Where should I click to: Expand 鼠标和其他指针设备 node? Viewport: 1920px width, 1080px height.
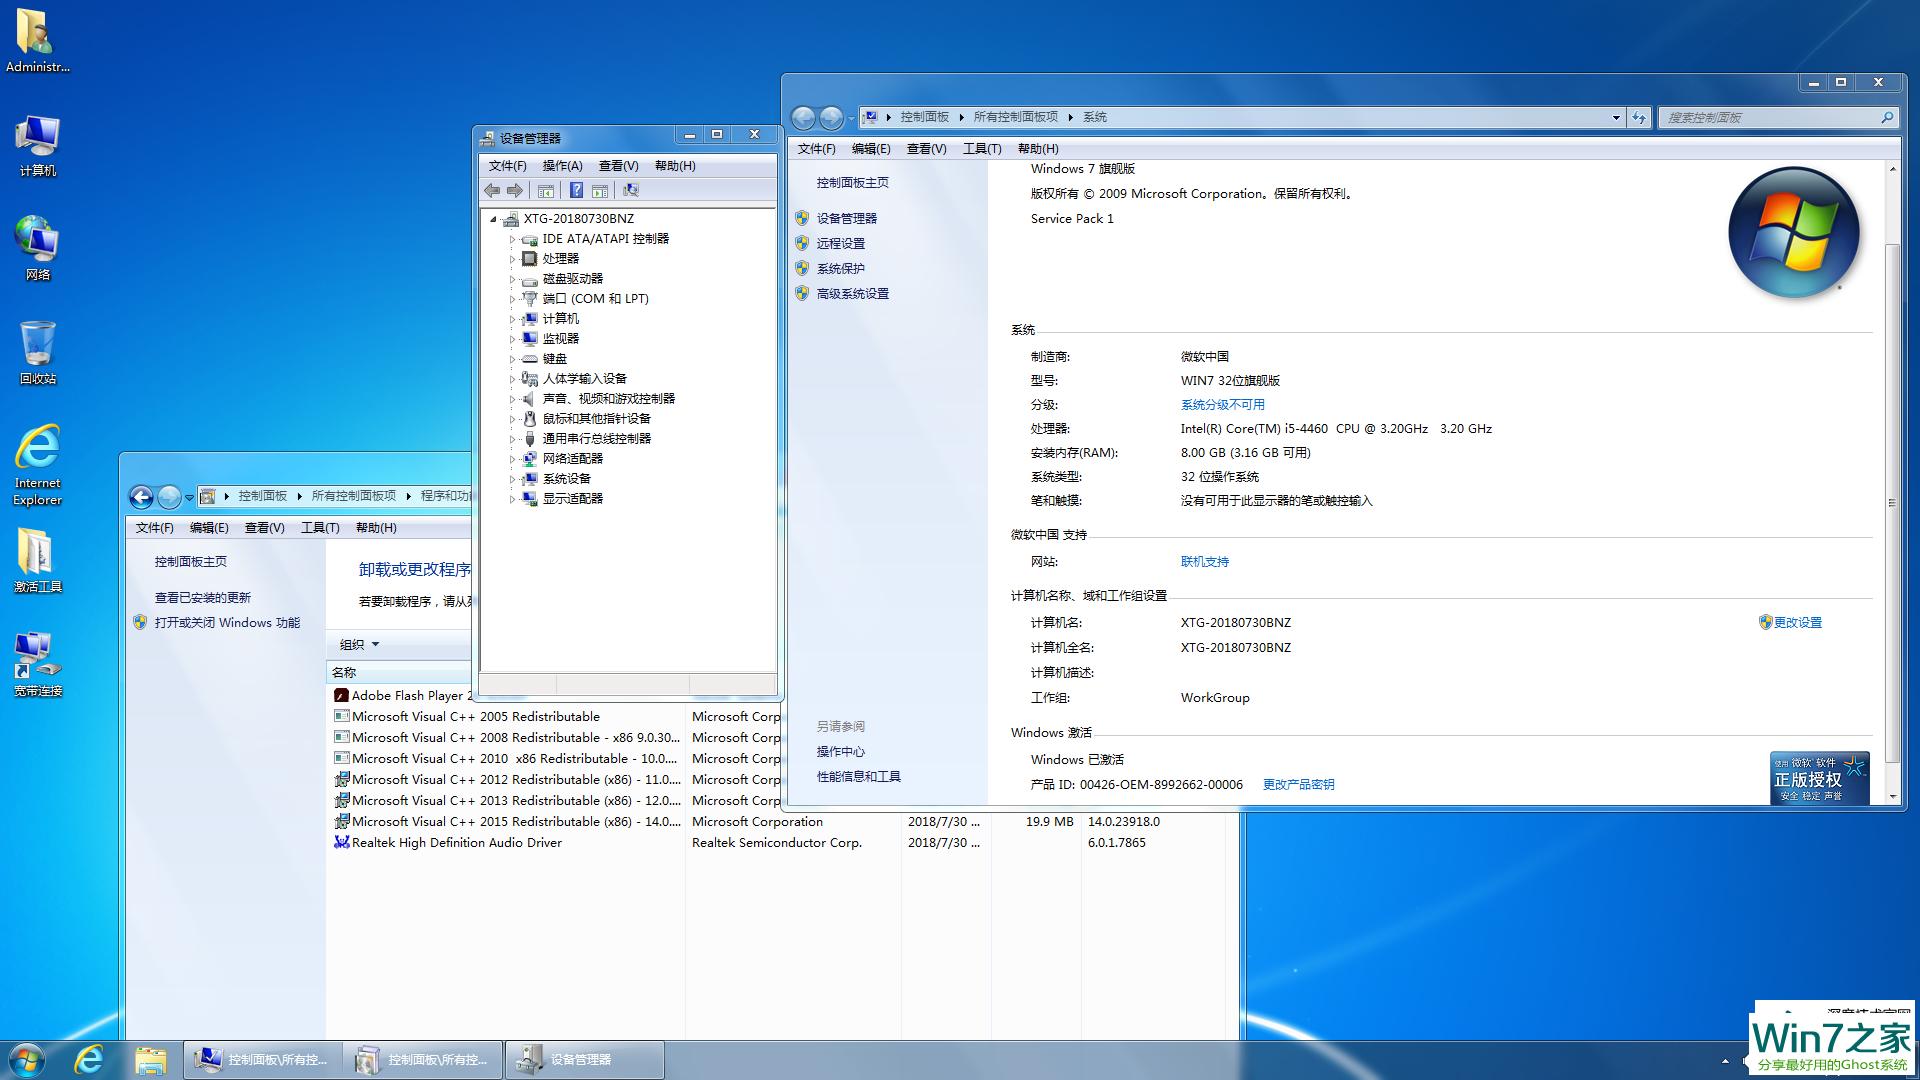pos(512,419)
